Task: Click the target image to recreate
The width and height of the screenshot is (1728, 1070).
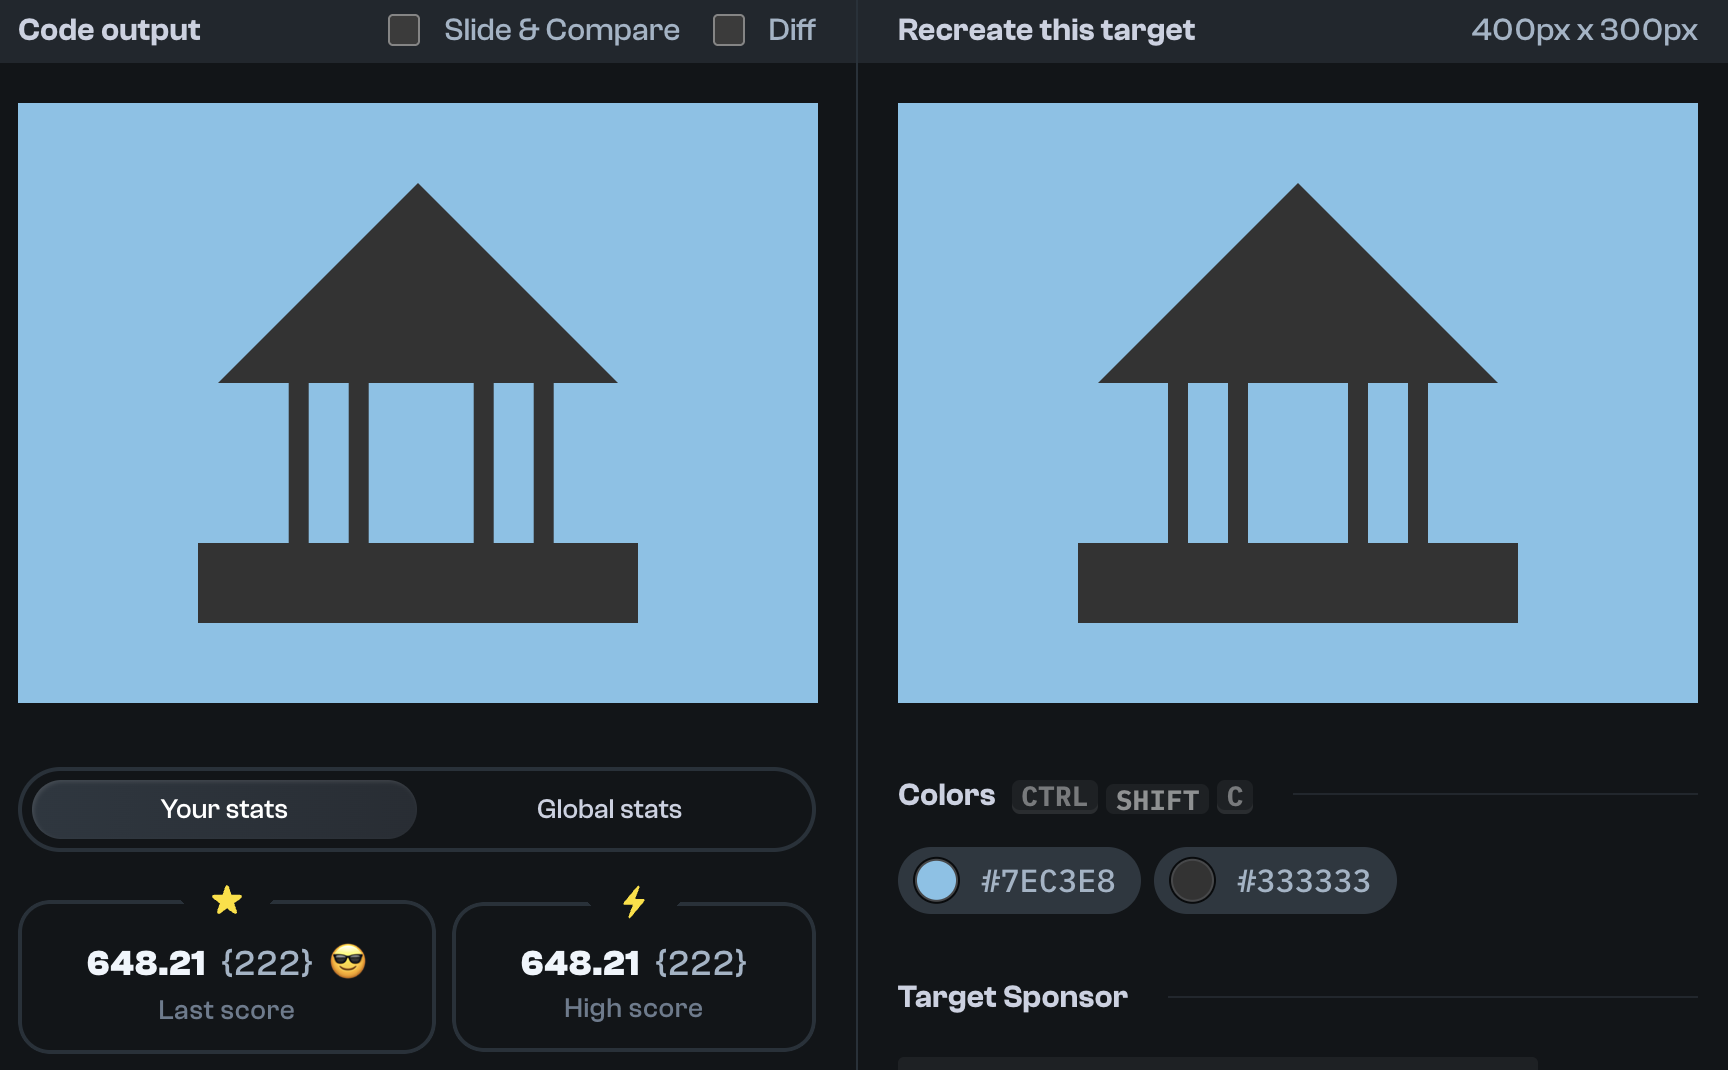Action: point(1298,403)
